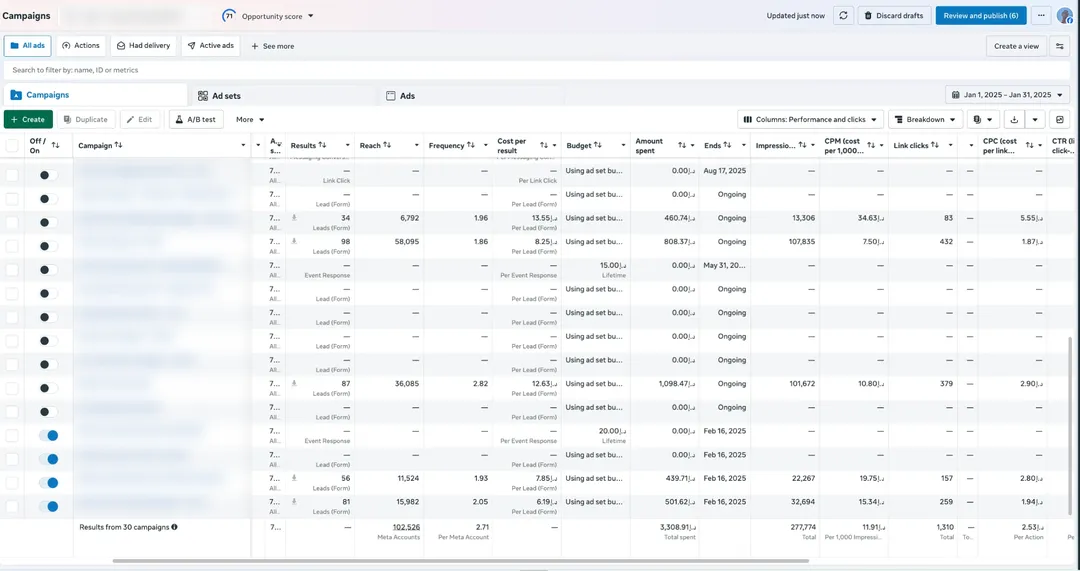The height and width of the screenshot is (571, 1080).
Task: Open the profile avatar at top right
Action: 1065,16
